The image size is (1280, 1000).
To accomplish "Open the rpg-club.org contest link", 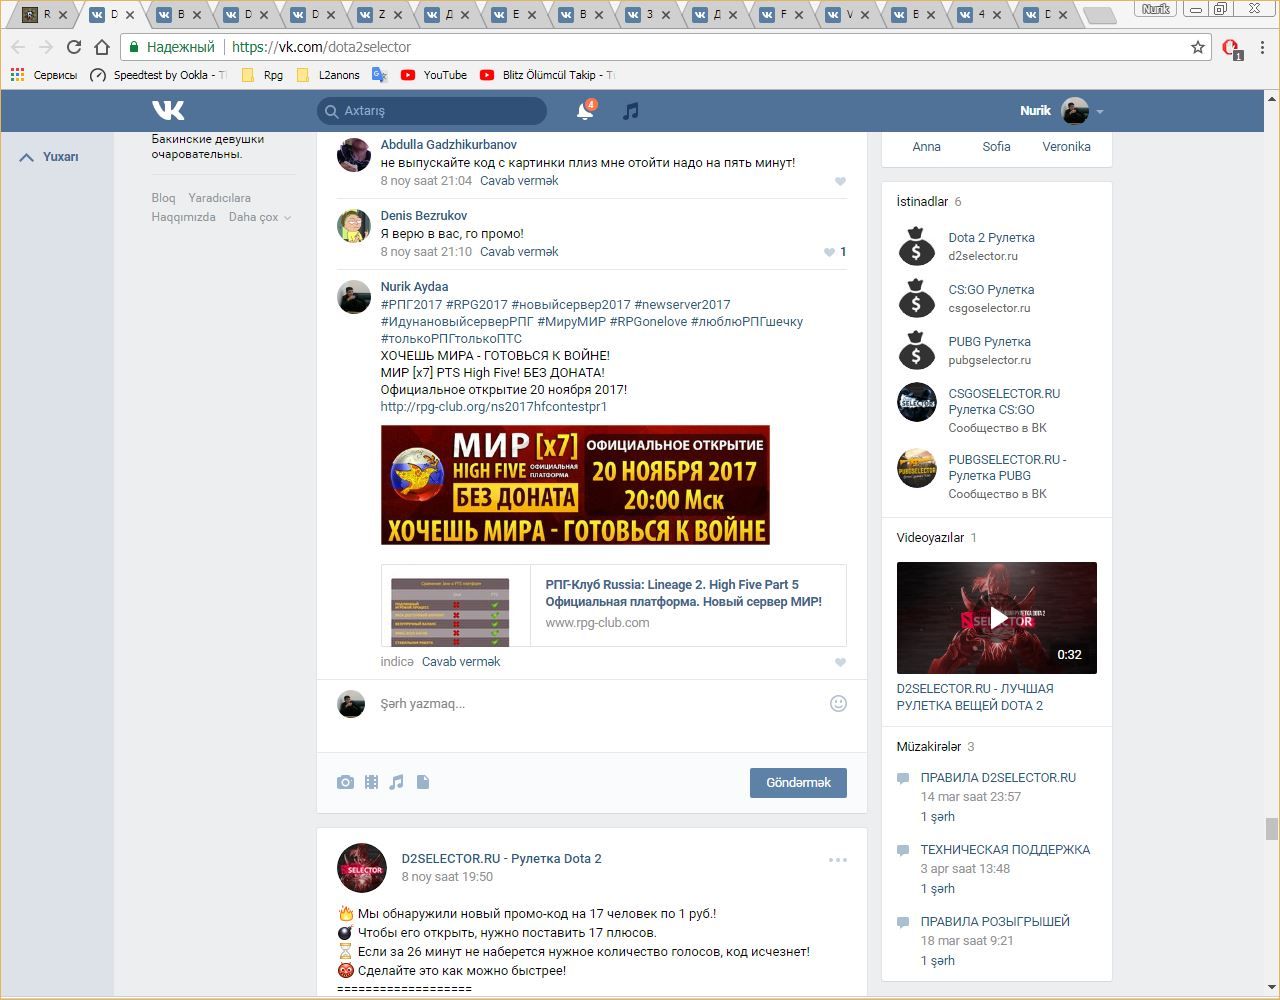I will [x=494, y=407].
